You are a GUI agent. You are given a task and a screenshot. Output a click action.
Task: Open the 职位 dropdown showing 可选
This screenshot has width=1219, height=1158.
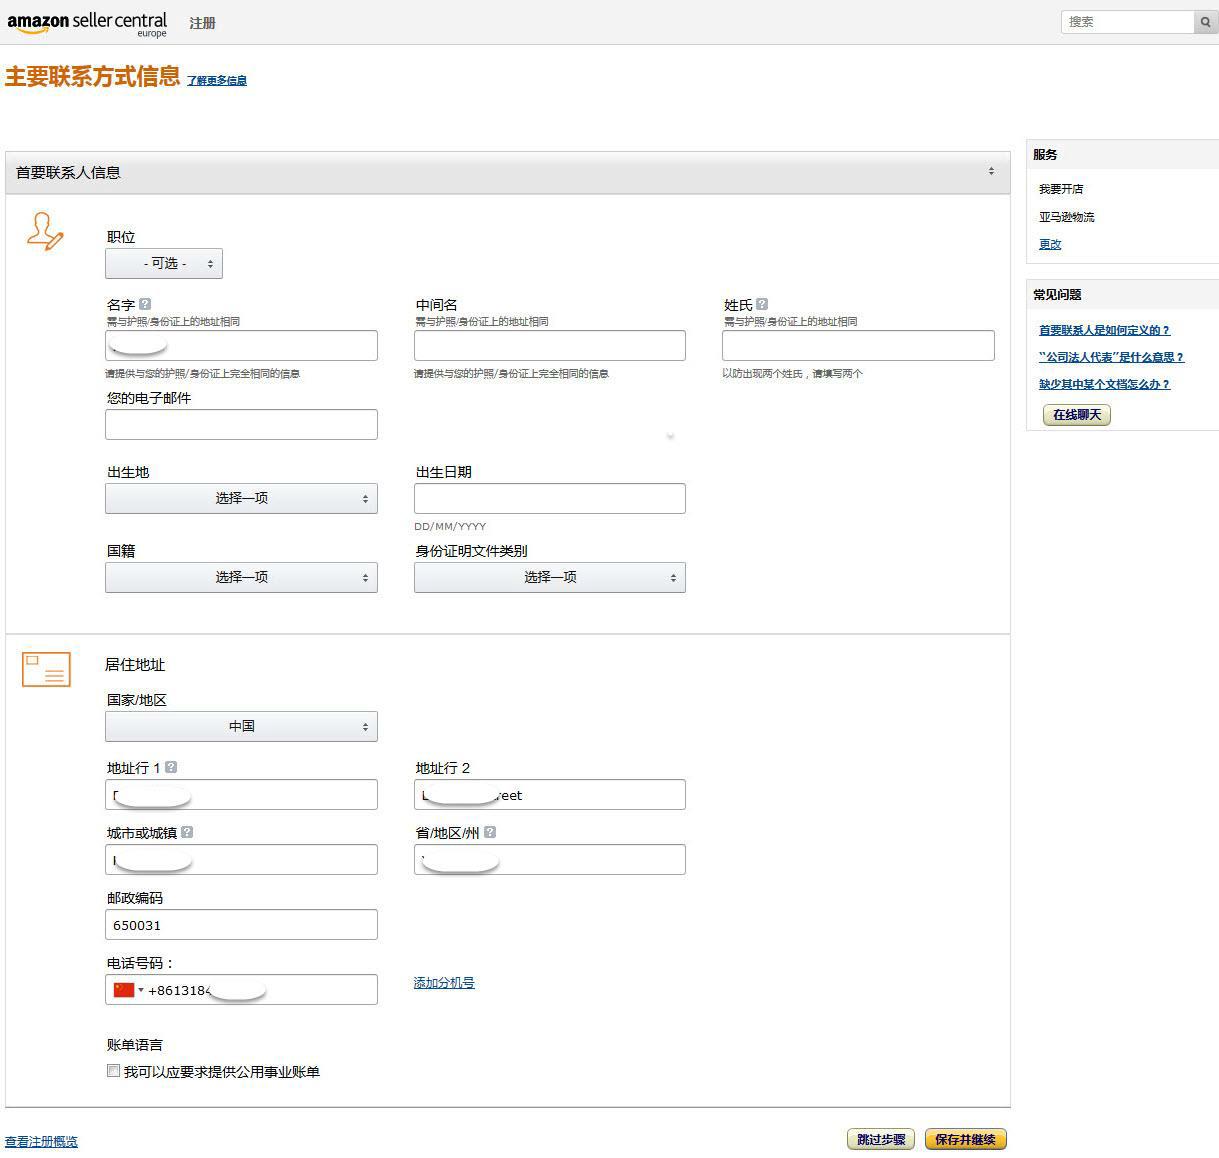point(163,263)
